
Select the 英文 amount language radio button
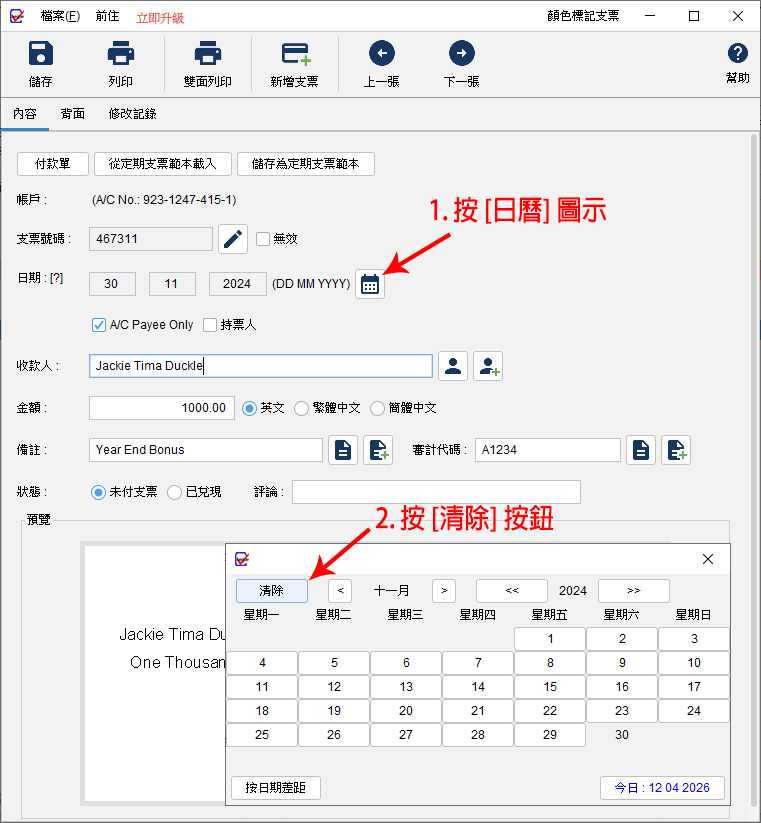click(x=249, y=408)
